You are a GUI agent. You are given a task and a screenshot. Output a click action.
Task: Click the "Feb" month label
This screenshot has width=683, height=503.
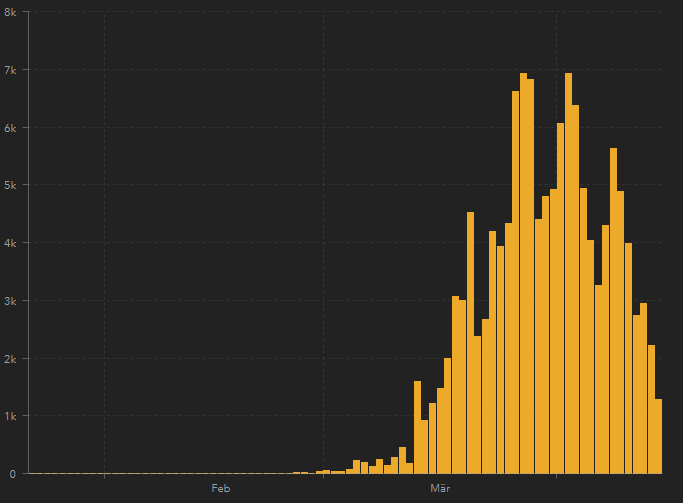point(221,488)
